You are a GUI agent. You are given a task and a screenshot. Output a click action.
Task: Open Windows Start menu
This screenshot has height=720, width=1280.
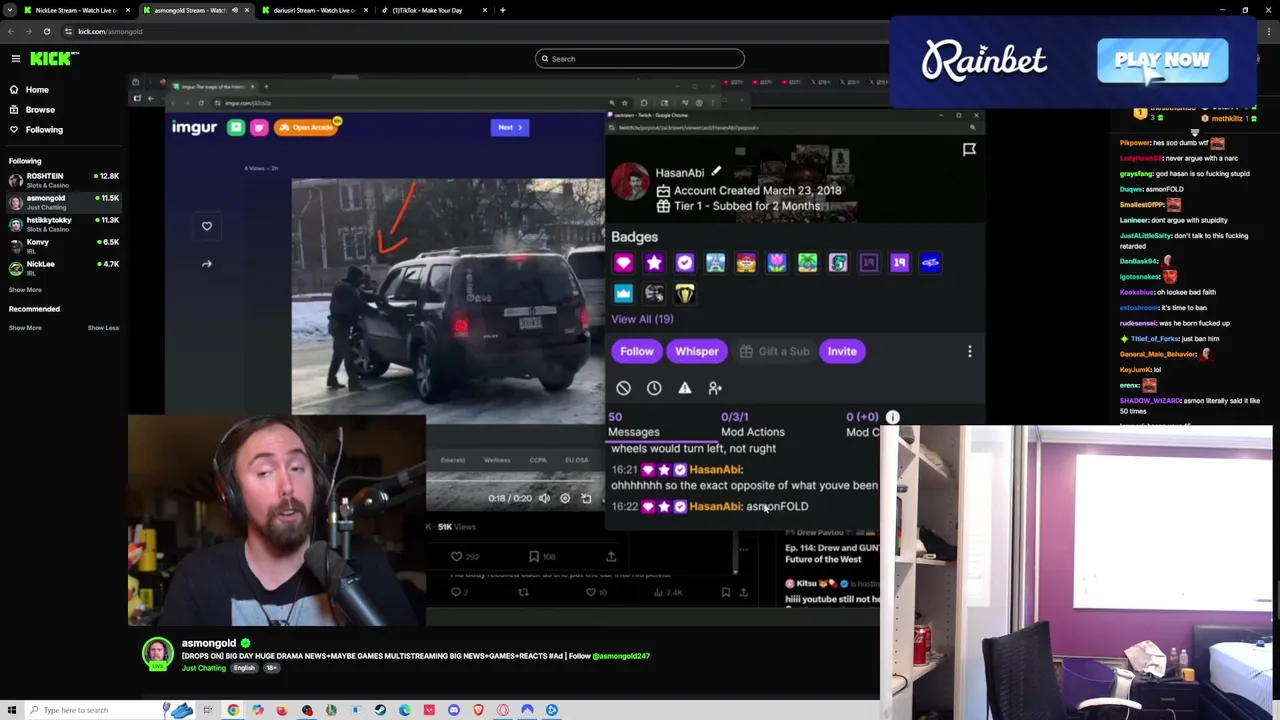11,710
